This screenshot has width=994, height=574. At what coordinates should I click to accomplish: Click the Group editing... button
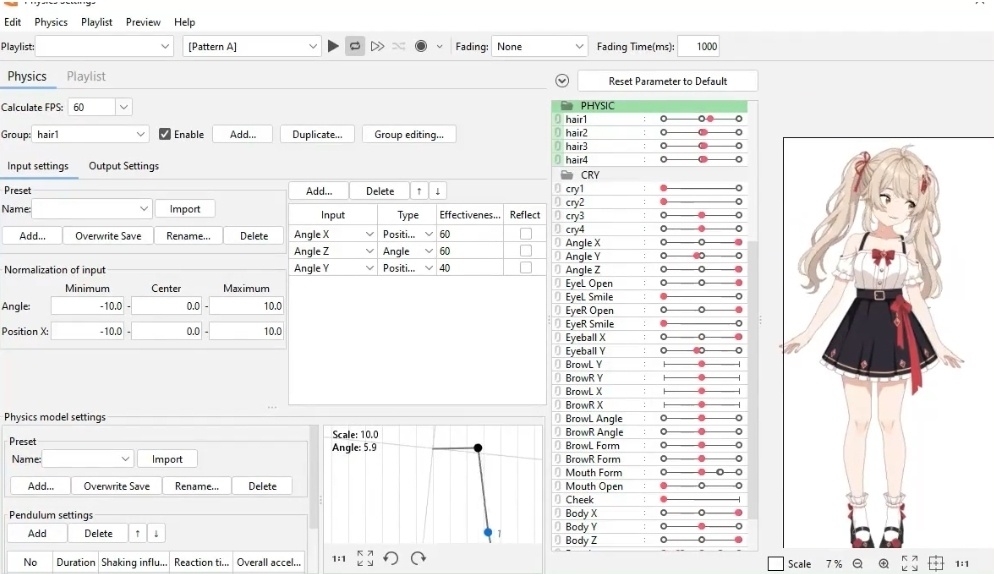click(409, 134)
